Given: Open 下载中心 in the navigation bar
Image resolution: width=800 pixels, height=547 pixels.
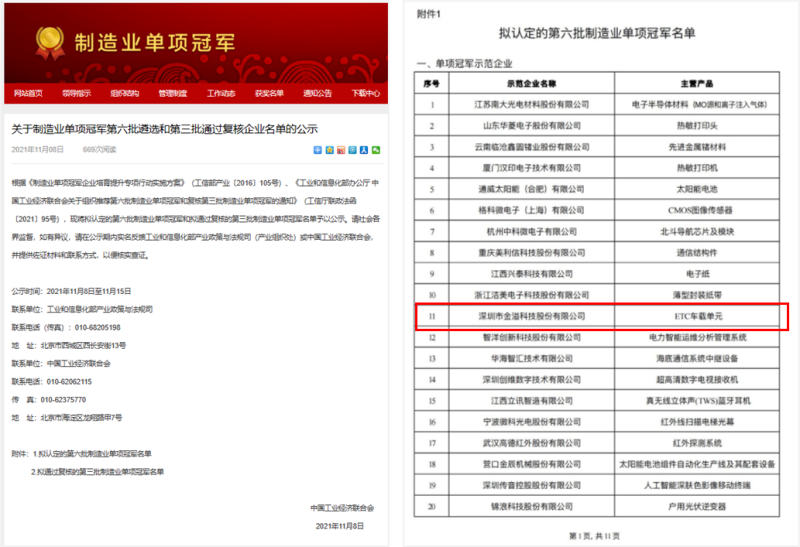Looking at the screenshot, I should [366, 93].
